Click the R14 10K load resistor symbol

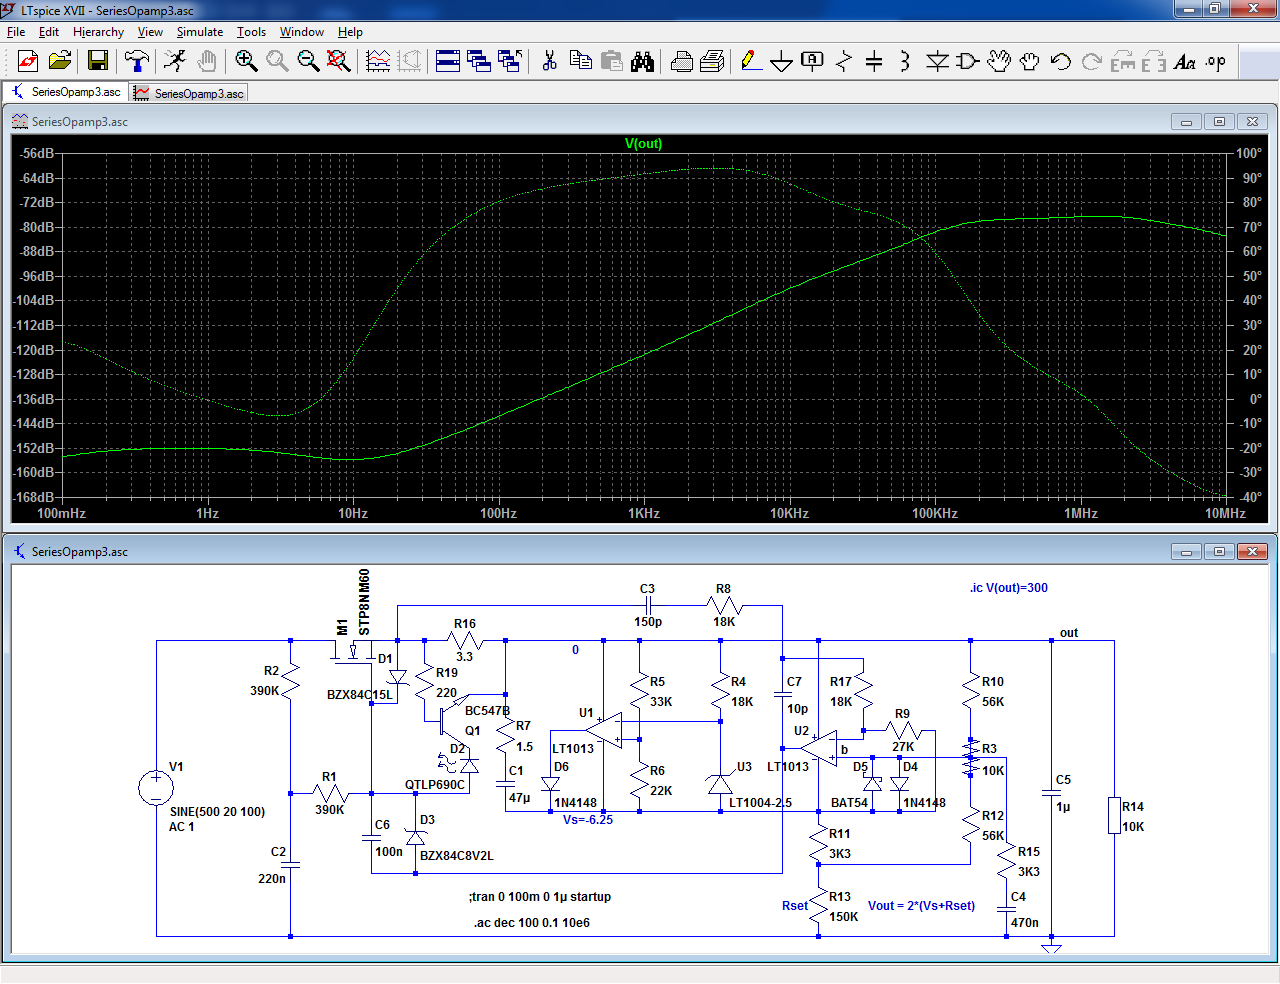tap(1114, 815)
